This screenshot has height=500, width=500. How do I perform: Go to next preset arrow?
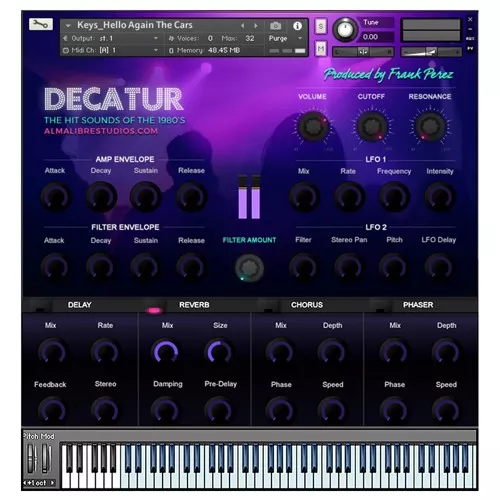click(x=256, y=26)
